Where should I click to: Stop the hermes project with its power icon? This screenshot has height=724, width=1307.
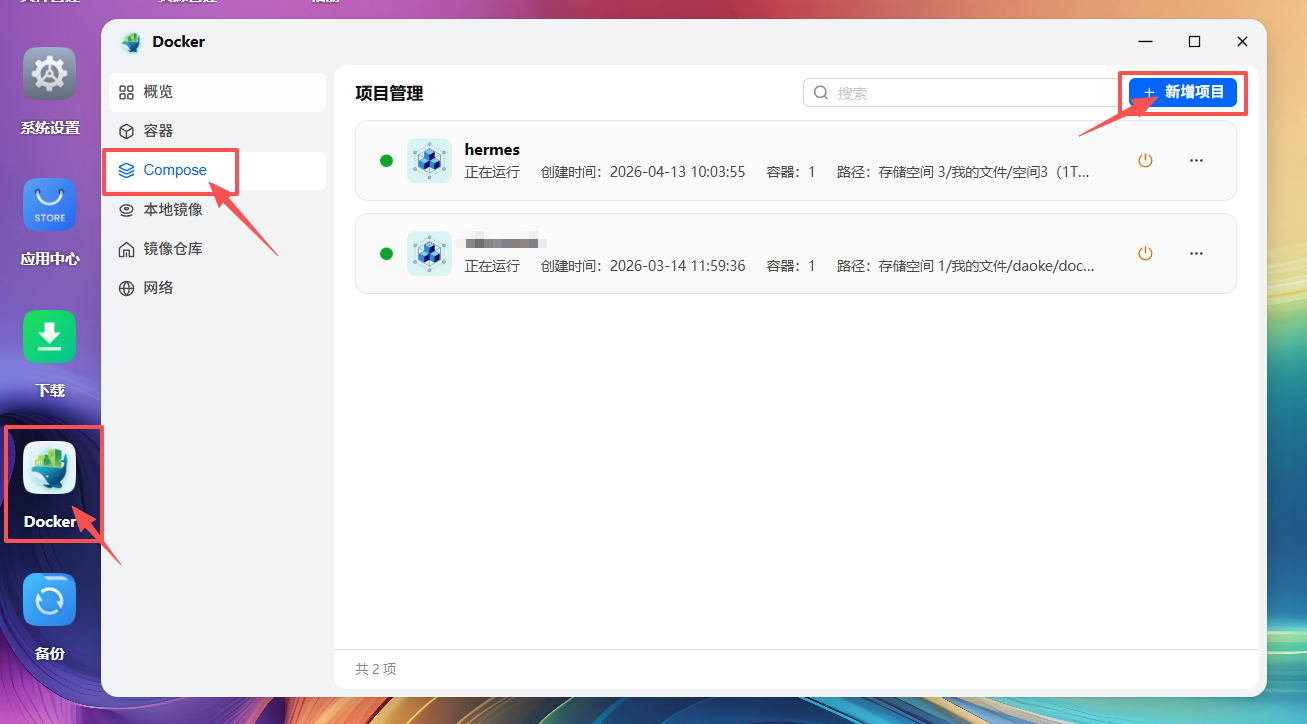[1146, 160]
